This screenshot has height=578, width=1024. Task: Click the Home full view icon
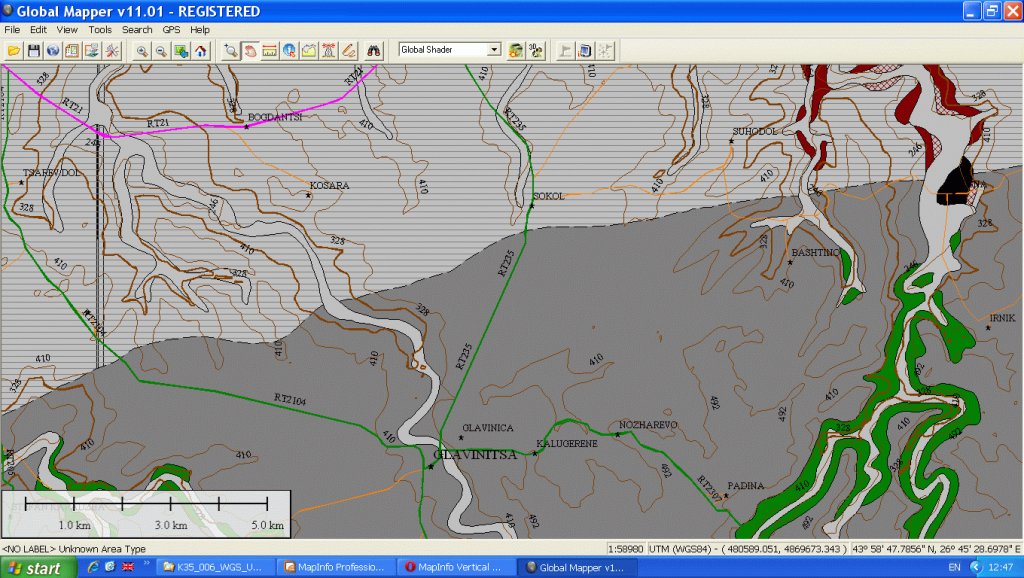click(x=200, y=50)
